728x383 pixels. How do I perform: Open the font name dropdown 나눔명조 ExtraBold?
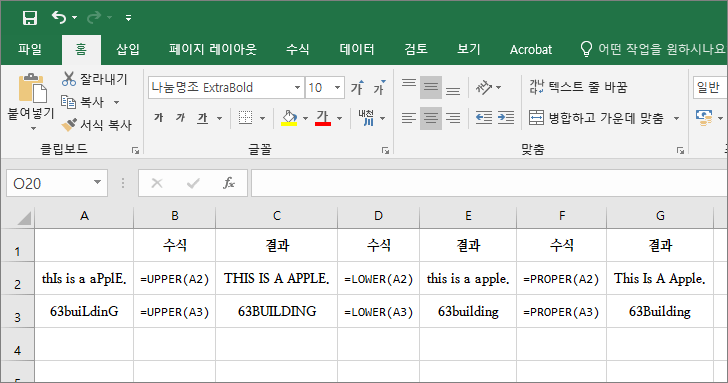[x=297, y=88]
